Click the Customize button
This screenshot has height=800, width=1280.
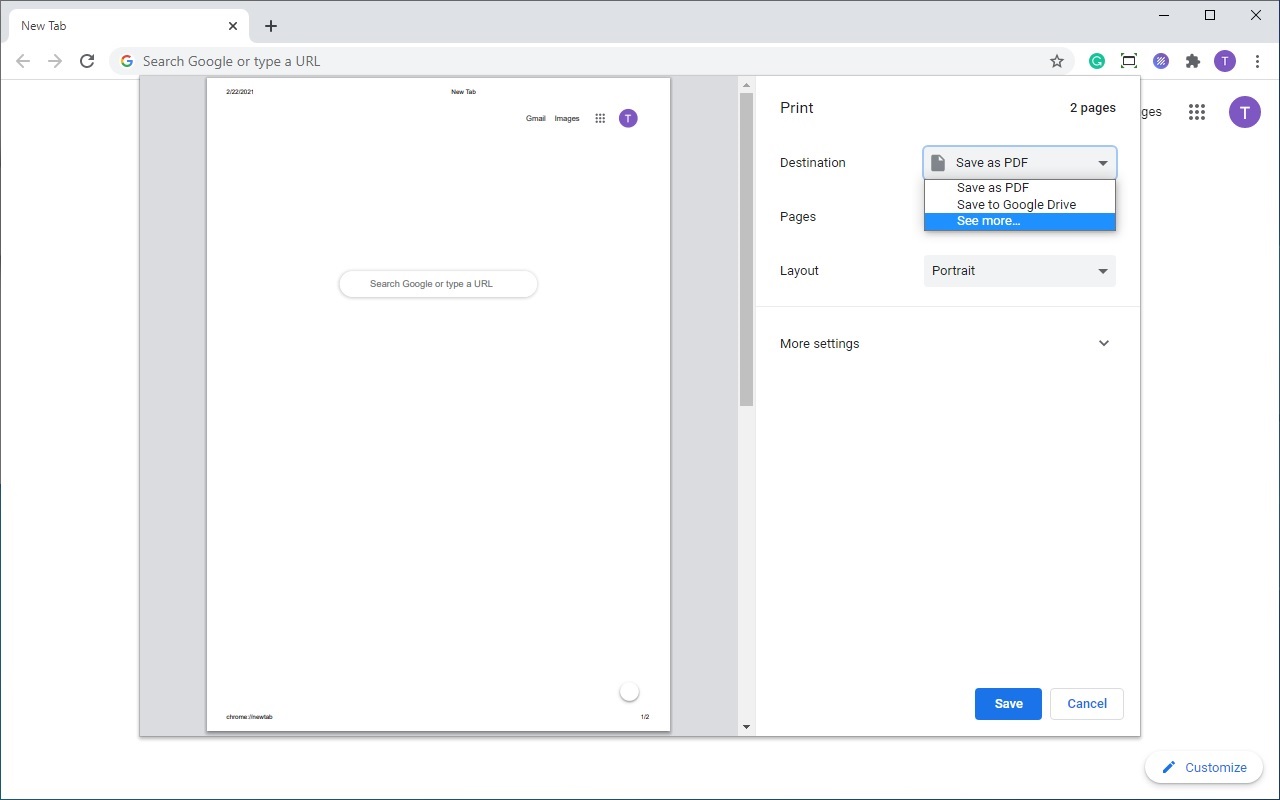tap(1203, 767)
